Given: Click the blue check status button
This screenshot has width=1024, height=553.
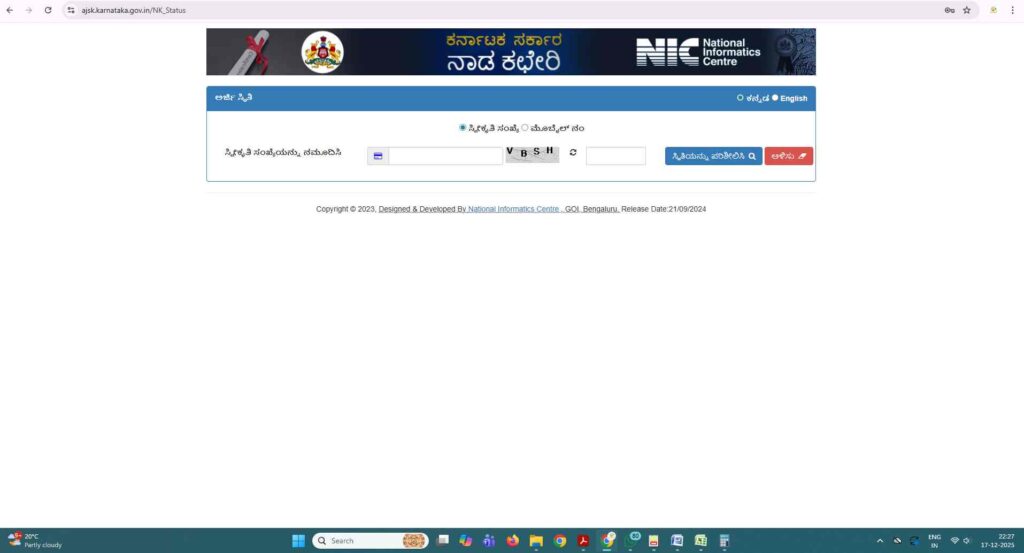Looking at the screenshot, I should (x=713, y=156).
